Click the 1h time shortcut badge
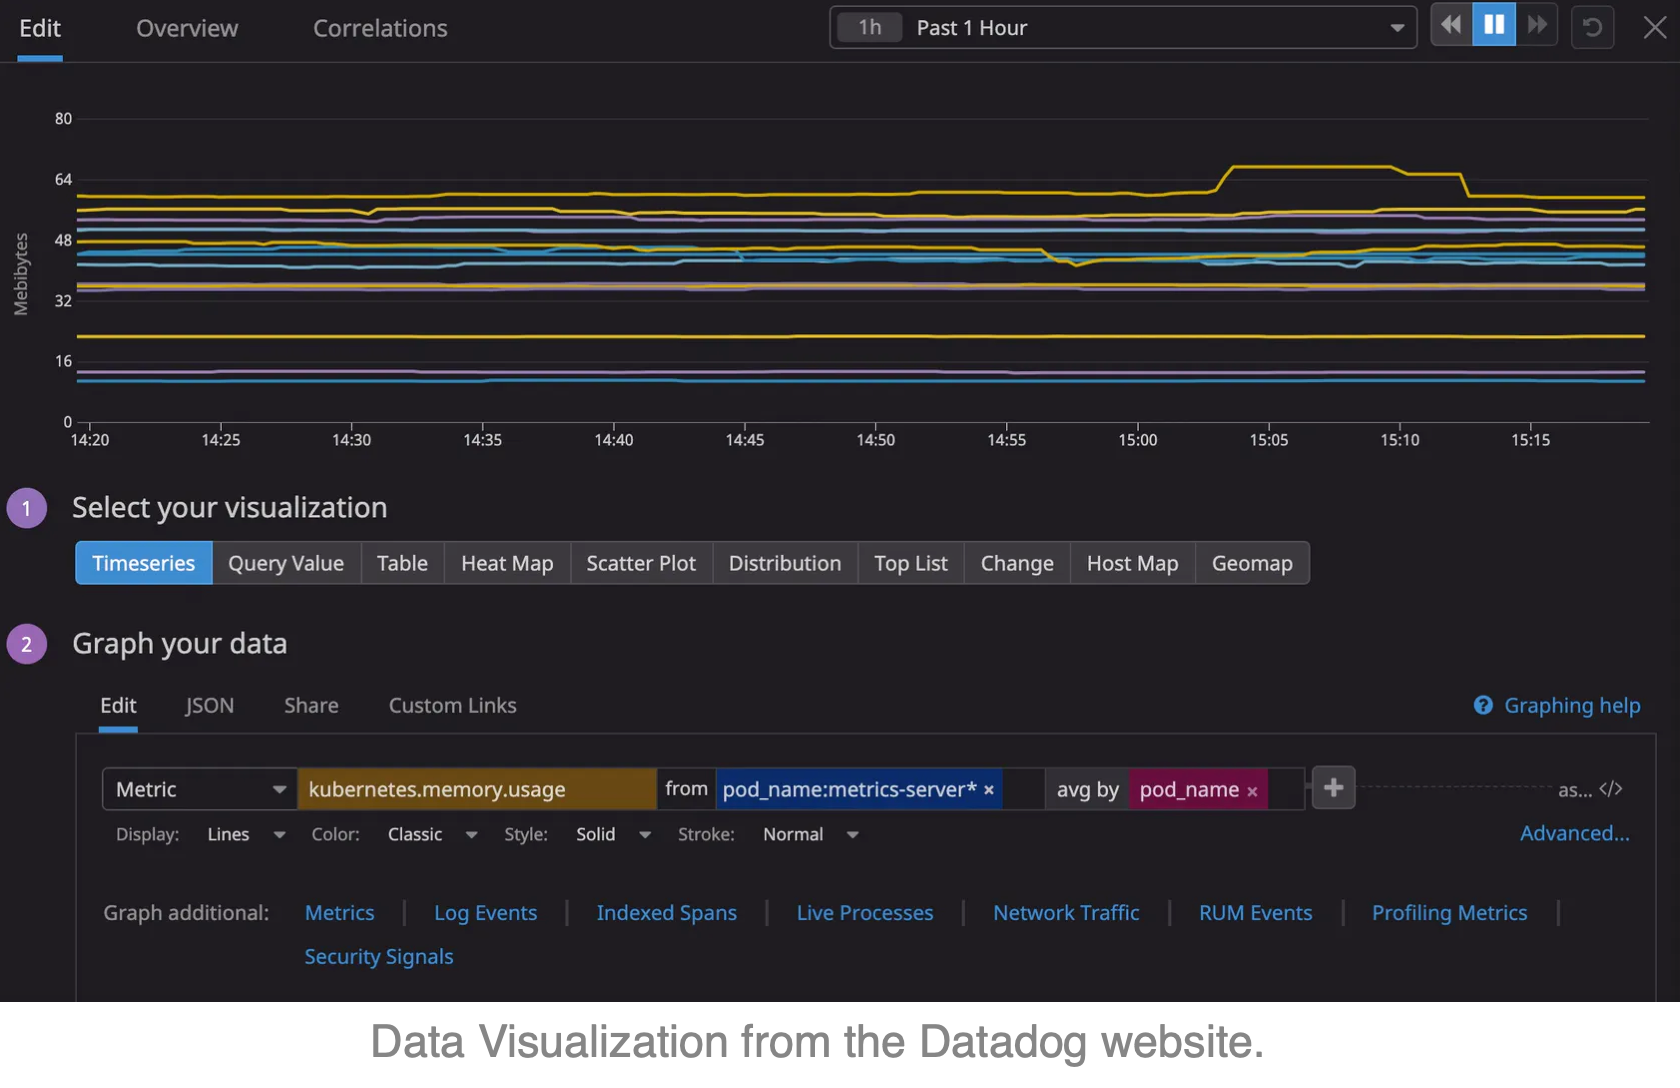The height and width of the screenshot is (1088, 1680). point(870,27)
